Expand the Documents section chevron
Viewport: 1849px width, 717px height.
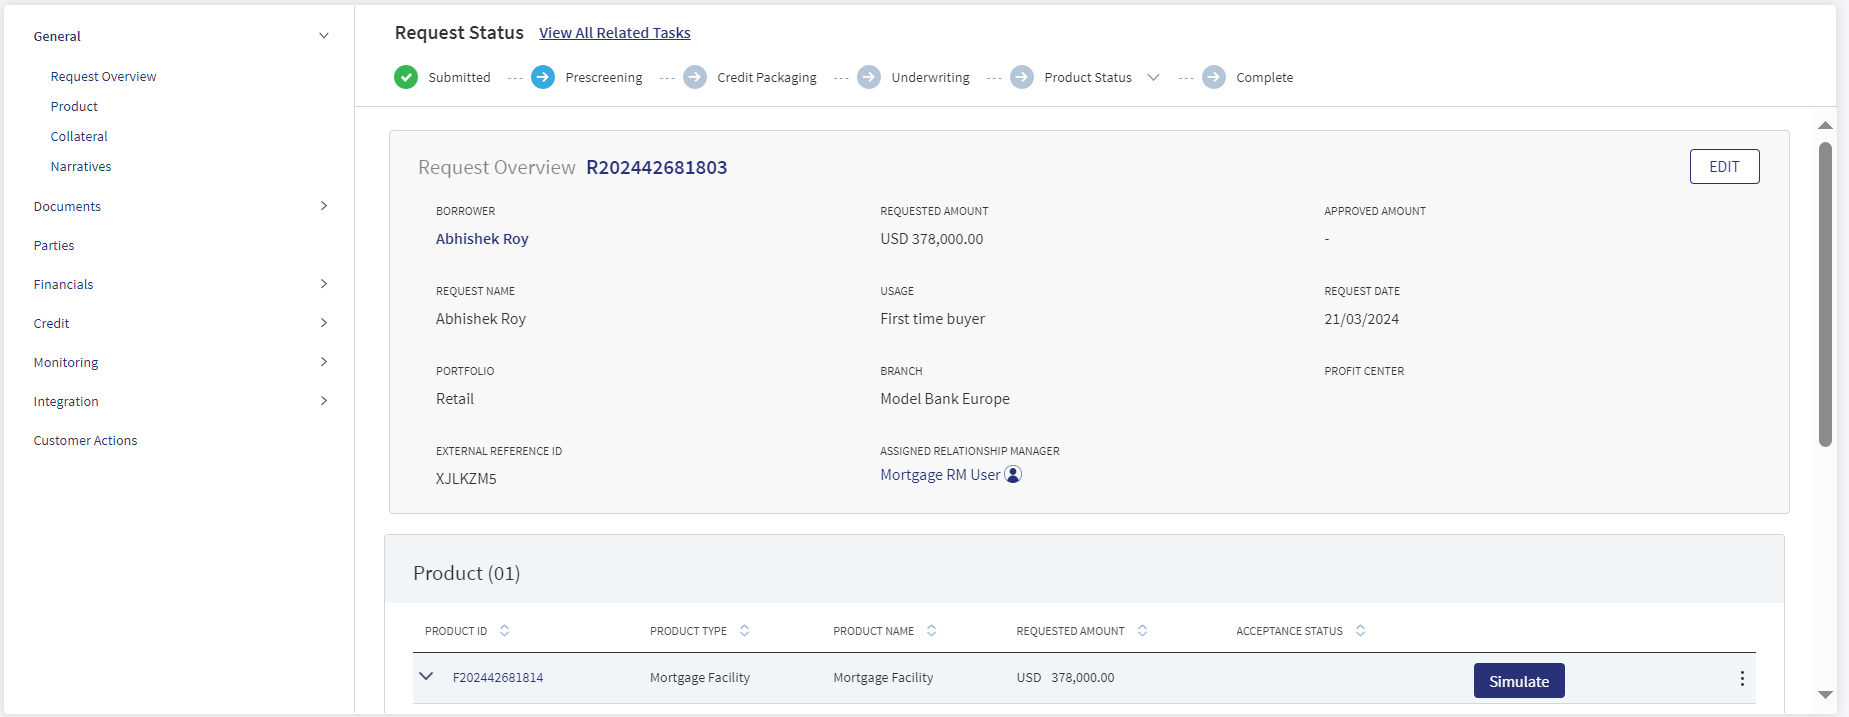324,206
